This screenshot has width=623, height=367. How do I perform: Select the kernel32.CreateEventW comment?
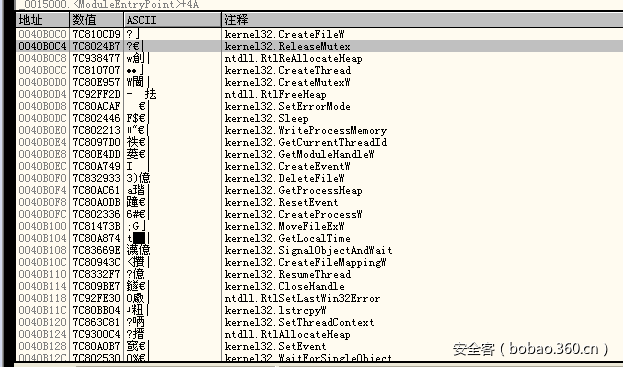[287, 166]
